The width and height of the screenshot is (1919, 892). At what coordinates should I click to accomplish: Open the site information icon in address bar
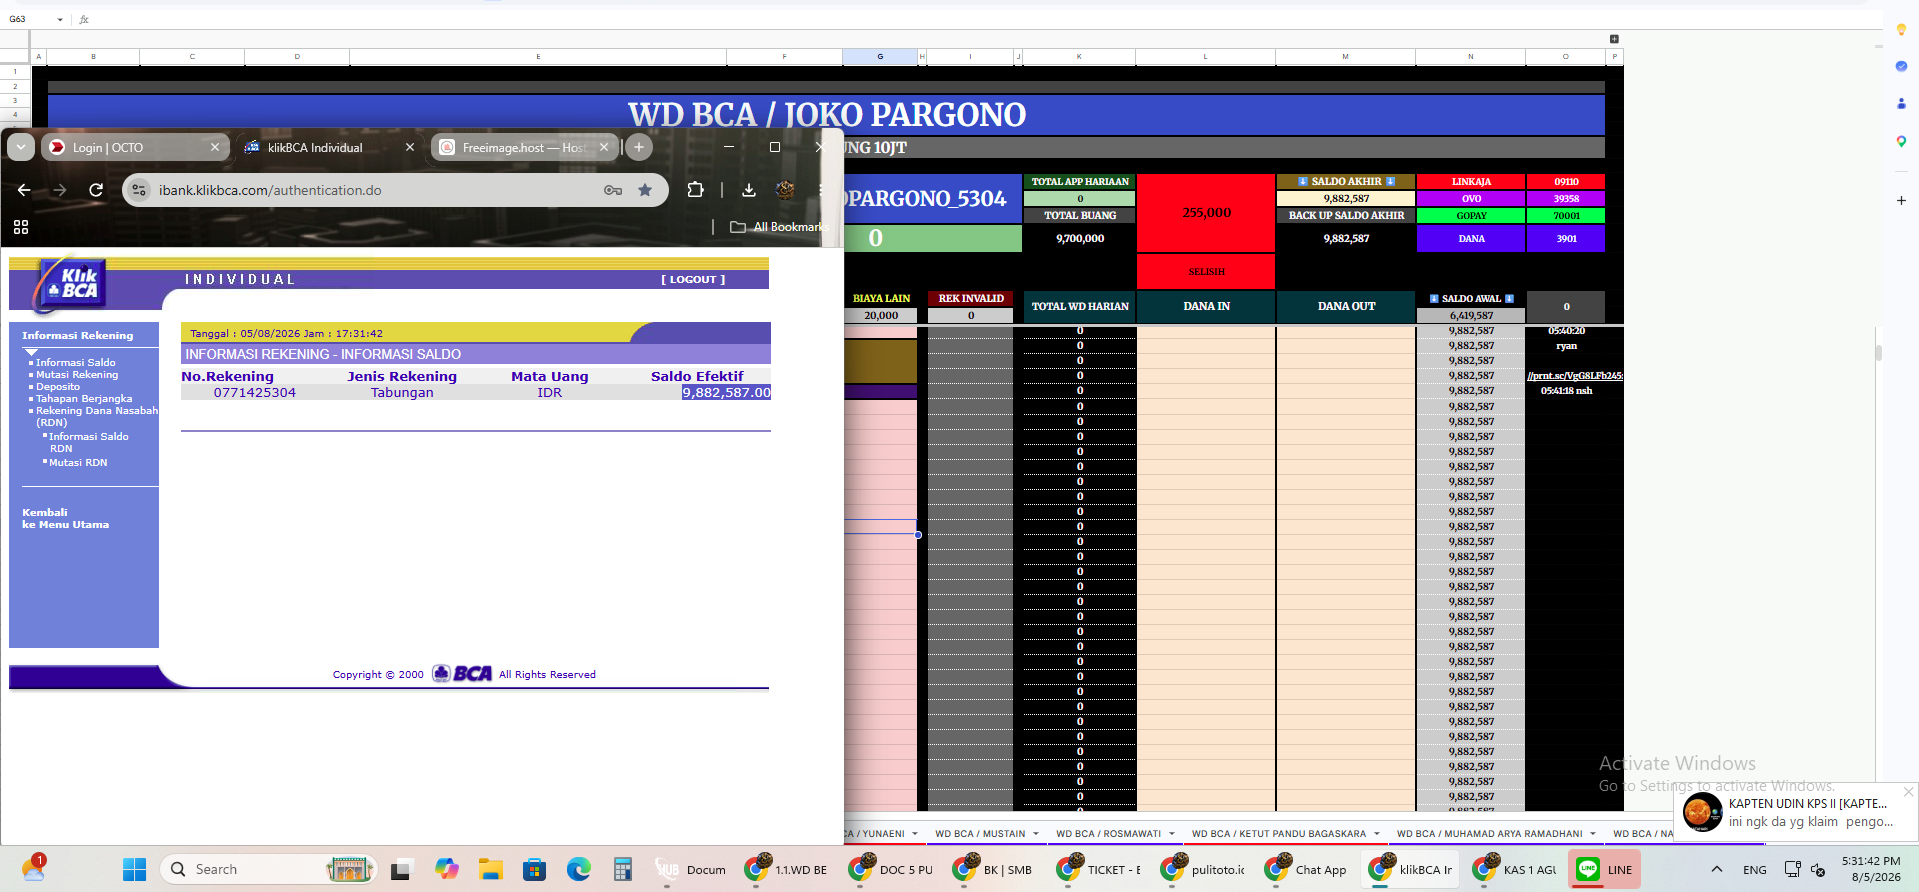[139, 190]
